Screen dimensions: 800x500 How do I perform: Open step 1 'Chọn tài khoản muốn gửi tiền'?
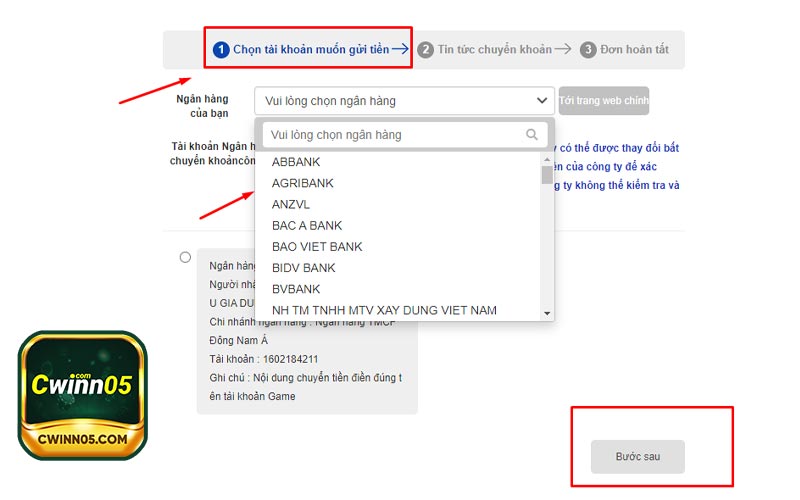coord(310,49)
